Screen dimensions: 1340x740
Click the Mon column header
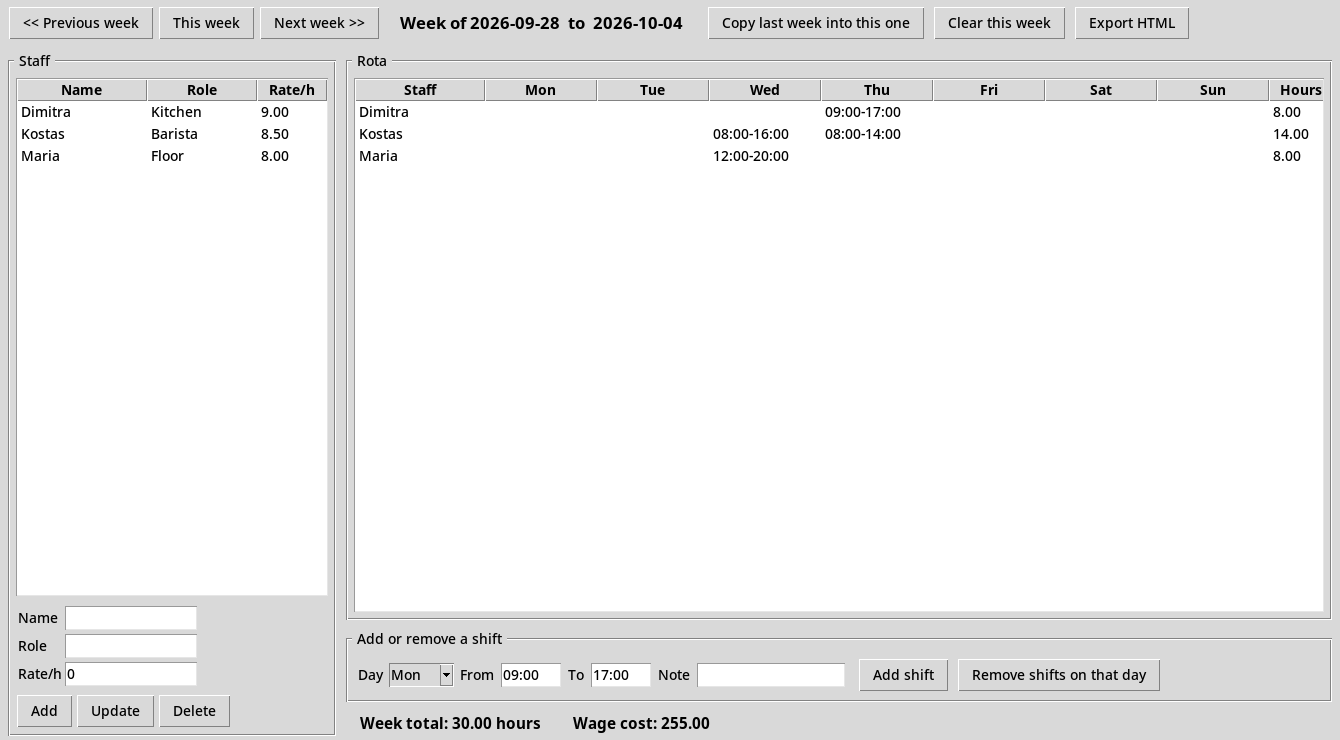[x=541, y=90]
